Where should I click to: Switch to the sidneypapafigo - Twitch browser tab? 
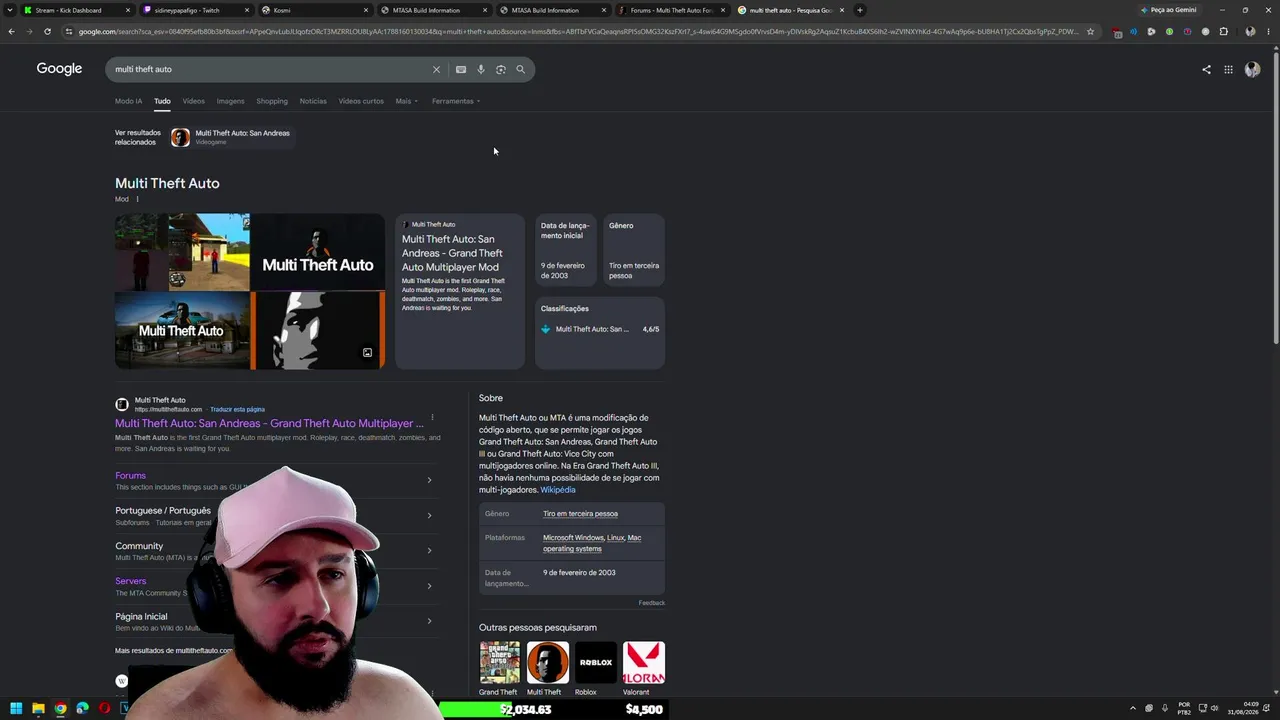pos(194,10)
